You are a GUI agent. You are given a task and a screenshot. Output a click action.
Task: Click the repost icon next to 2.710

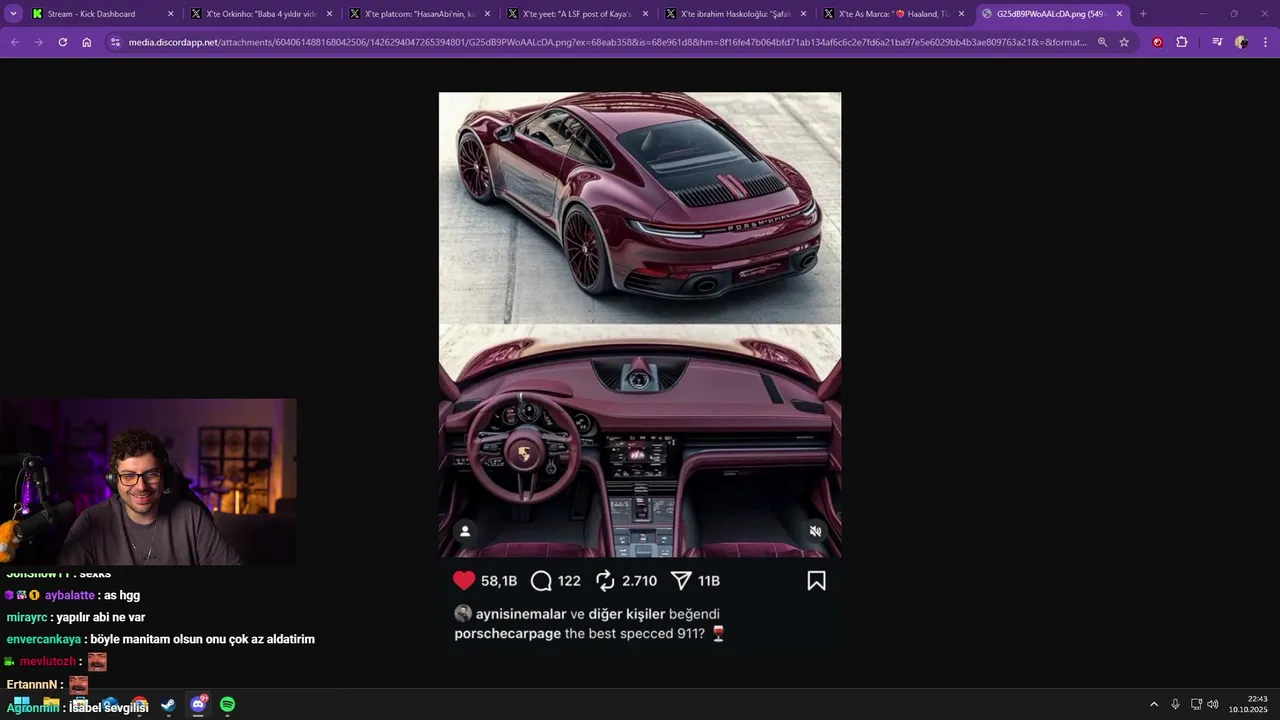[605, 580]
